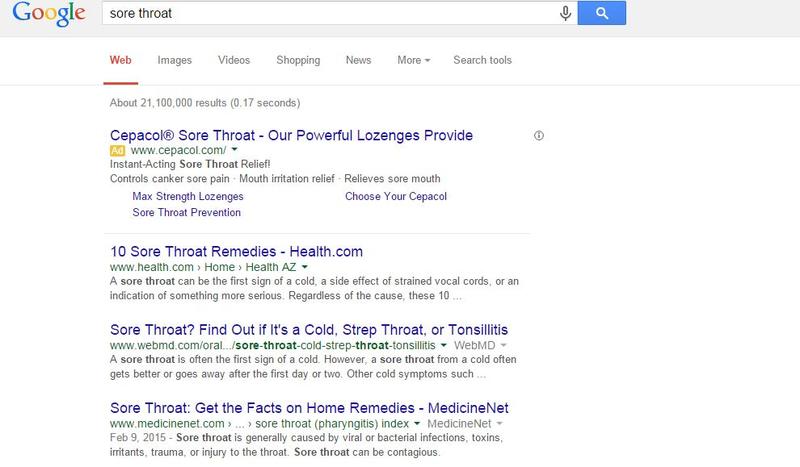Open the Shopping tab
This screenshot has width=800, height=467.
tap(298, 60)
